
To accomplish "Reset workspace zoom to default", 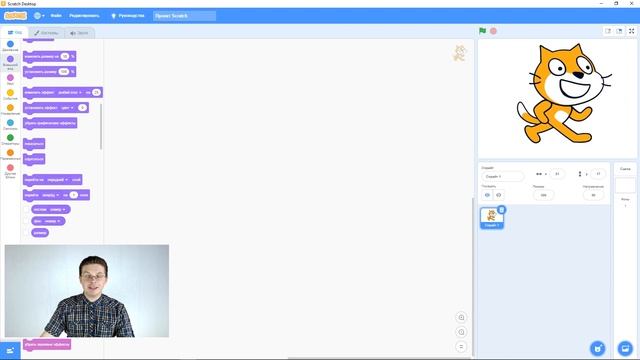I will click(x=461, y=347).
